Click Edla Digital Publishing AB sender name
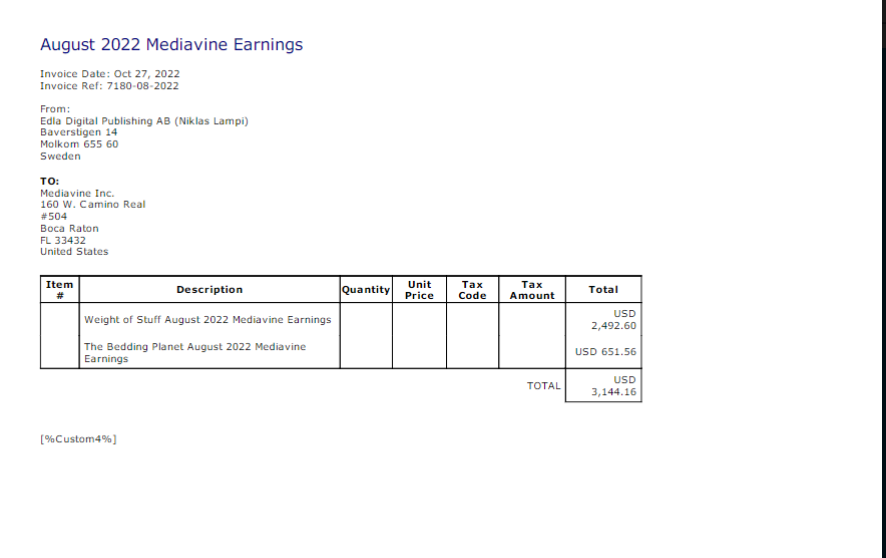This screenshot has width=886, height=558. 144,121
